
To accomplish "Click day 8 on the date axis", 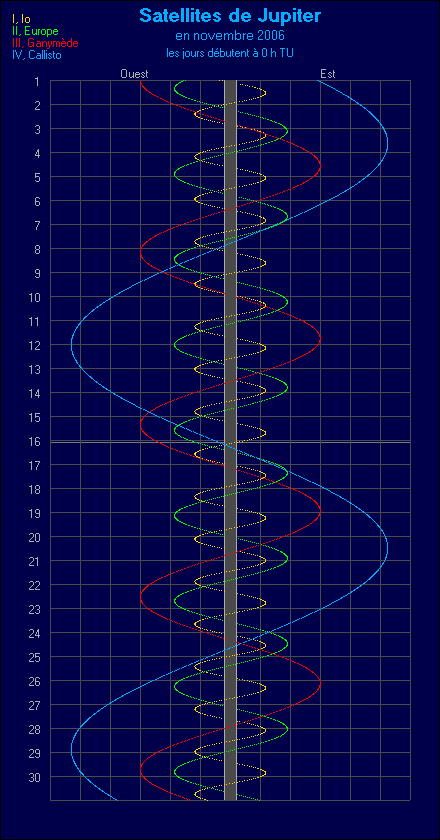I will [37, 249].
